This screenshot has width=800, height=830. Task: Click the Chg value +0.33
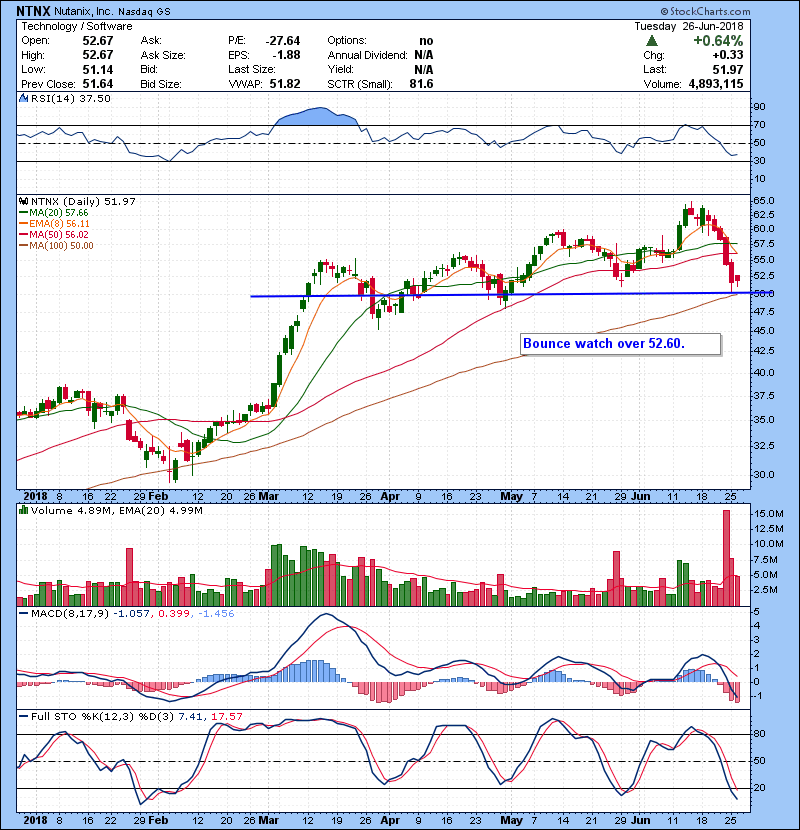pos(728,55)
